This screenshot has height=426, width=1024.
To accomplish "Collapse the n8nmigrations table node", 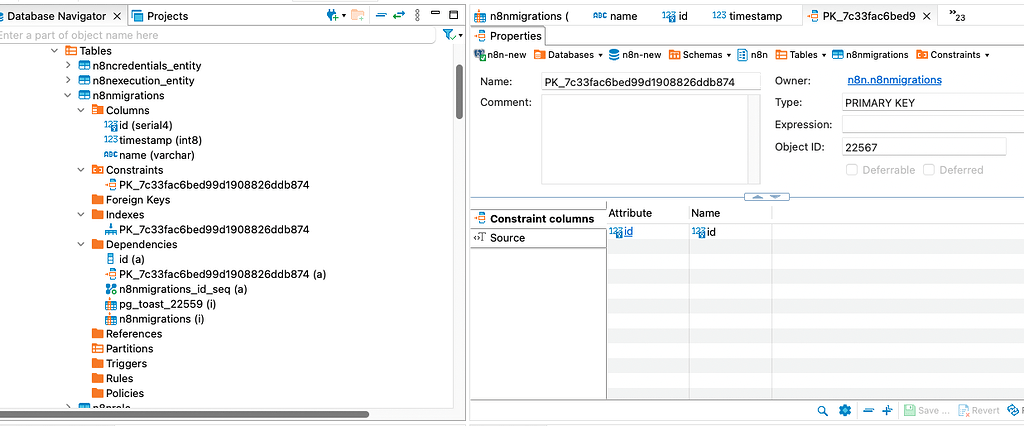I will point(68,95).
